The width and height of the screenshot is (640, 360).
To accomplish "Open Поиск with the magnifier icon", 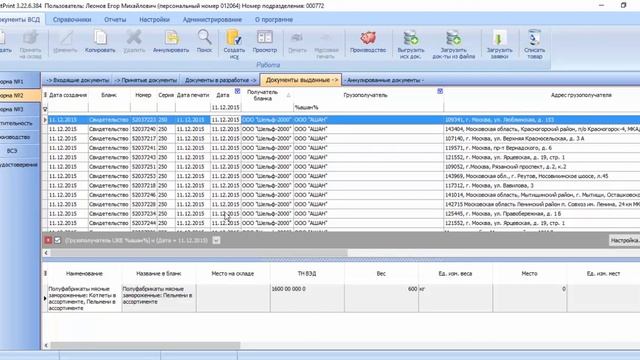I will point(204,37).
